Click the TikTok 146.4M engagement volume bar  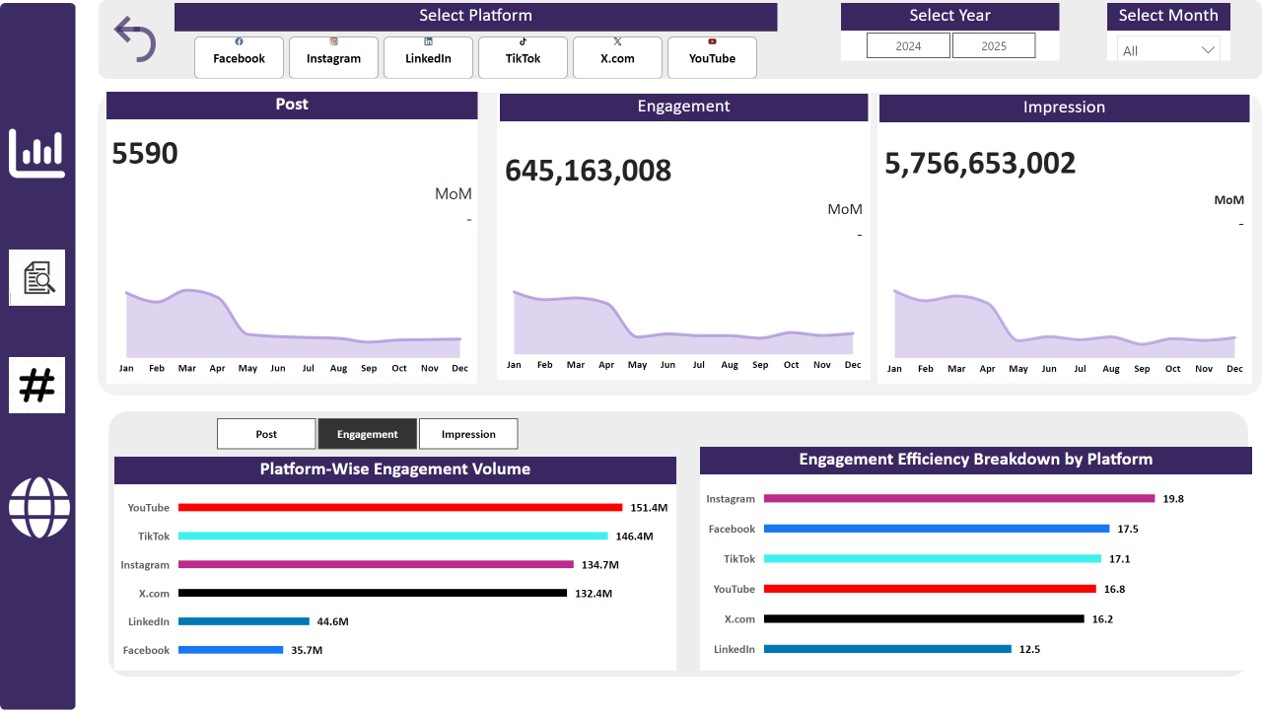click(x=393, y=536)
